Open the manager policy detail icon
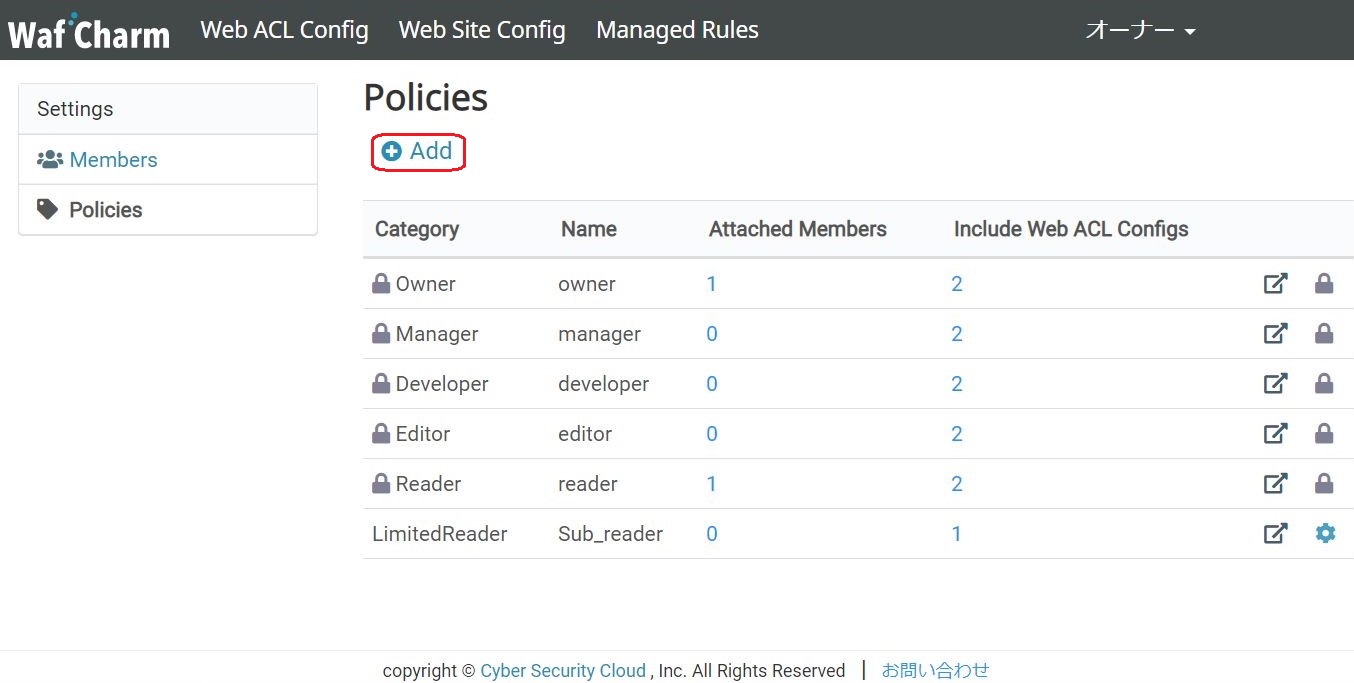The image size is (1354, 683). click(x=1275, y=334)
